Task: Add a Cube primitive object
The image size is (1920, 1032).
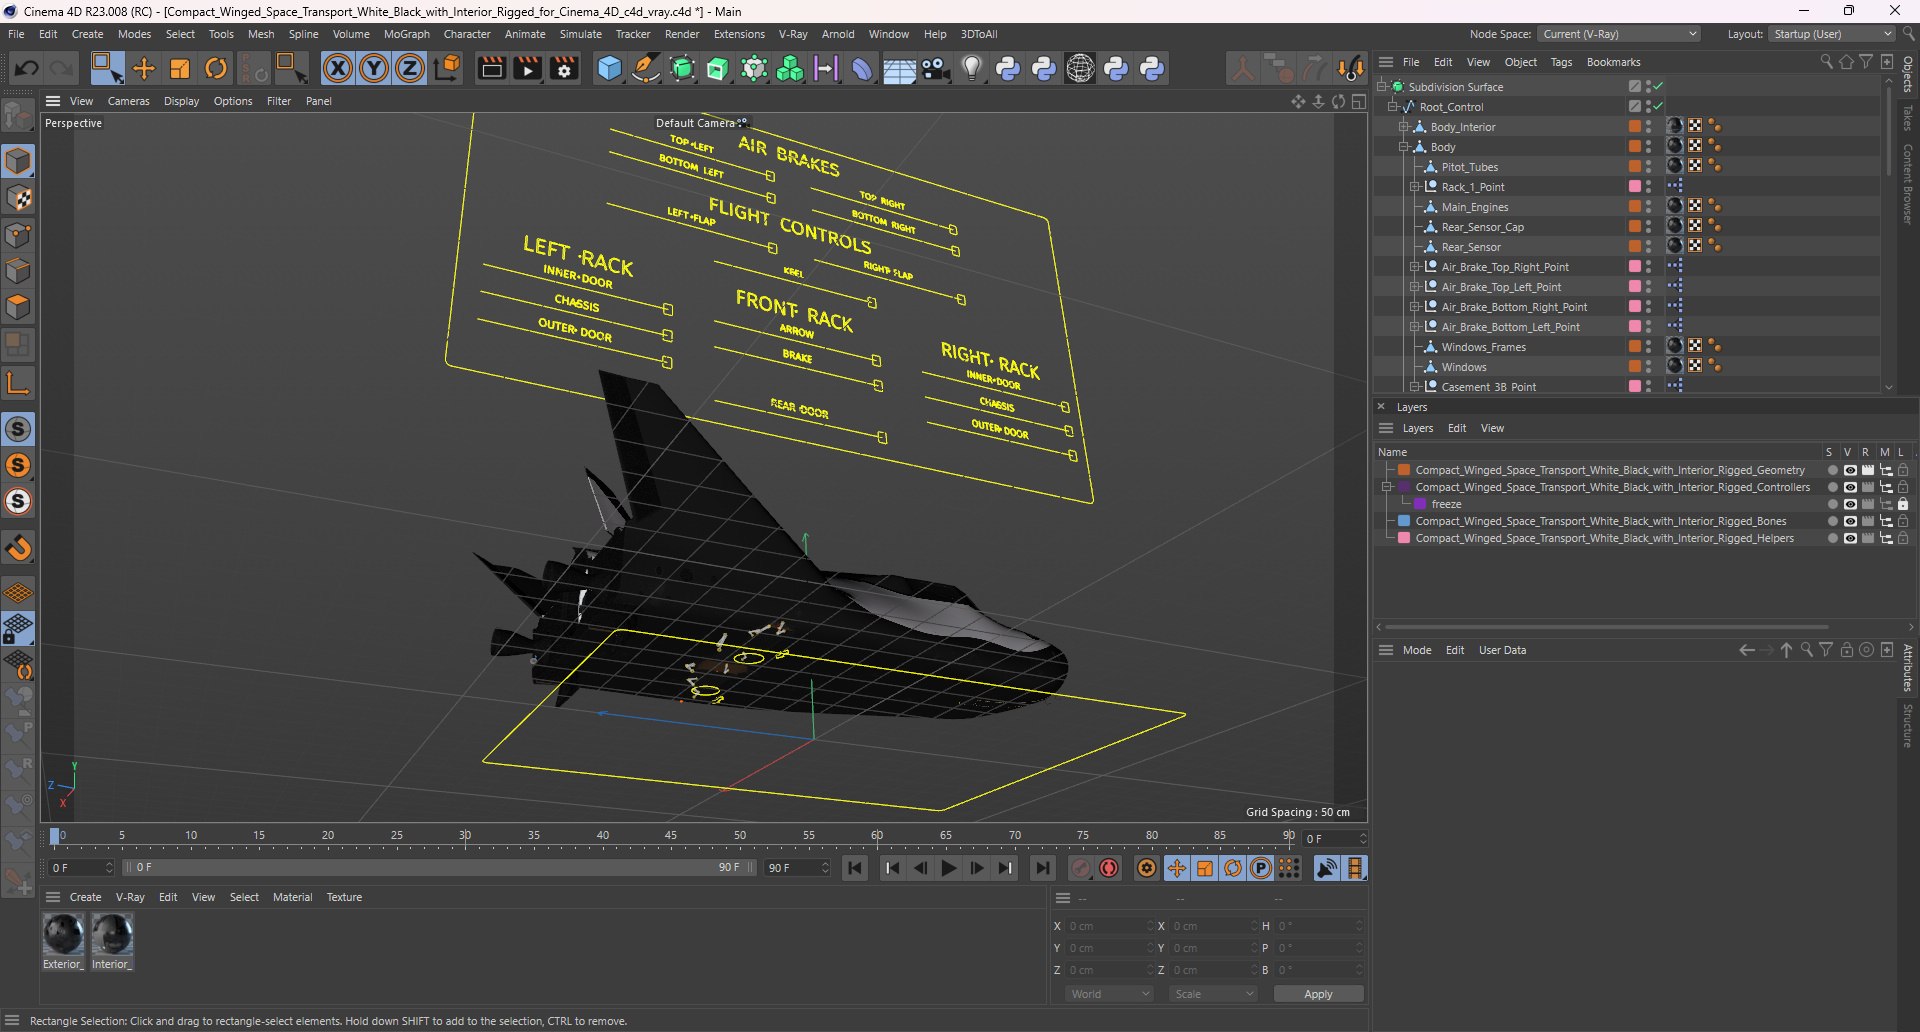Action: (609, 68)
